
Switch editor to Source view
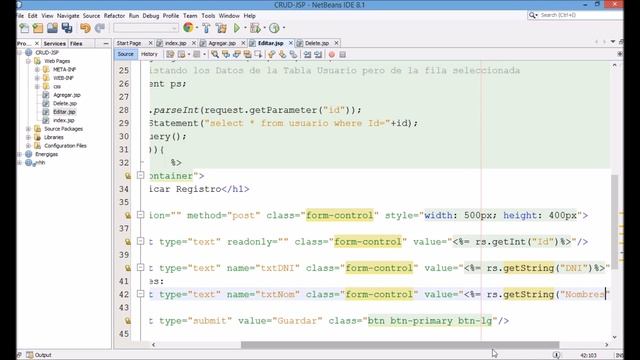[x=125, y=54]
